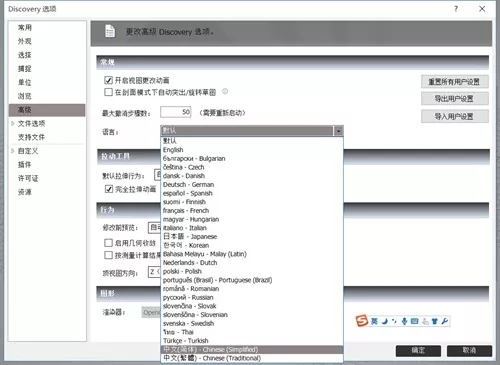
Task: Click 导入用户设置 button
Action: pos(455,116)
